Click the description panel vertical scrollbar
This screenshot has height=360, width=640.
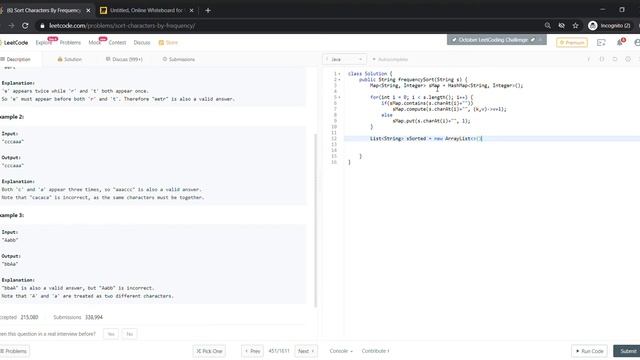point(316,220)
